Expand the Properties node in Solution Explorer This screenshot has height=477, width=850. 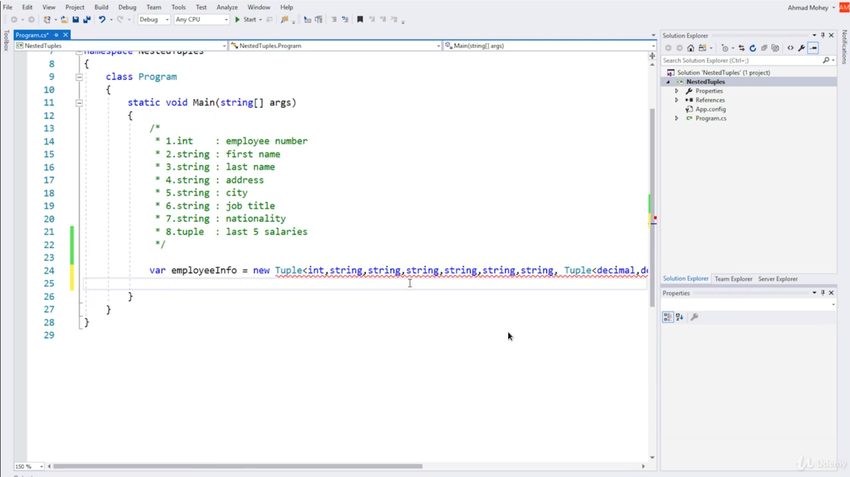pyautogui.click(x=677, y=91)
